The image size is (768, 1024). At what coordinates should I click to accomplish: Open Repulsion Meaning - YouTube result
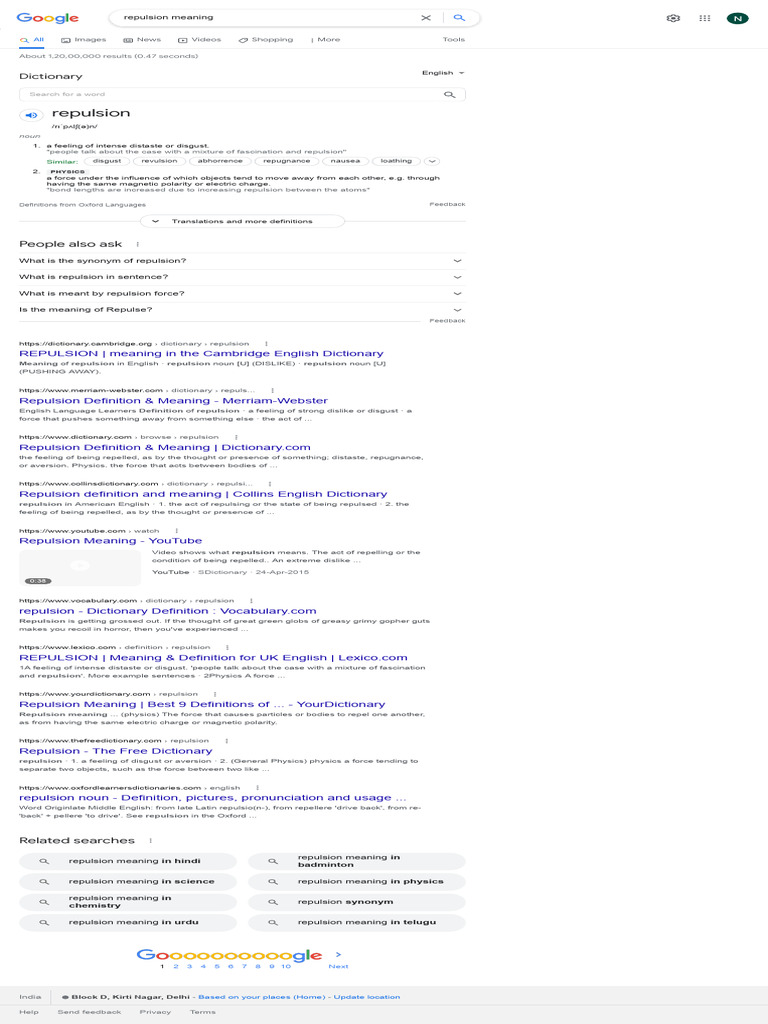click(x=110, y=541)
